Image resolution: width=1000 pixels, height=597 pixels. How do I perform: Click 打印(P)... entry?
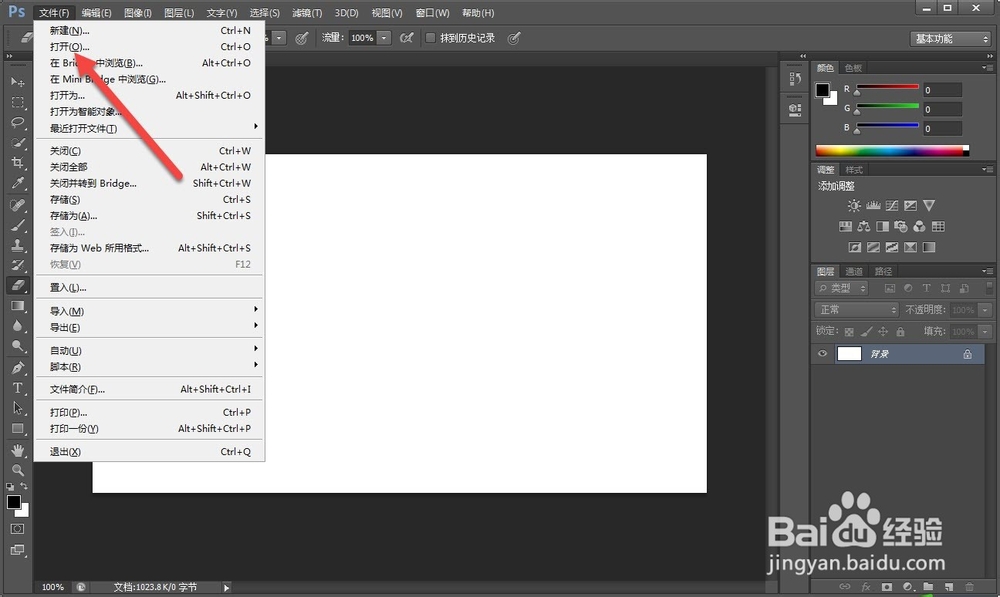pos(150,412)
